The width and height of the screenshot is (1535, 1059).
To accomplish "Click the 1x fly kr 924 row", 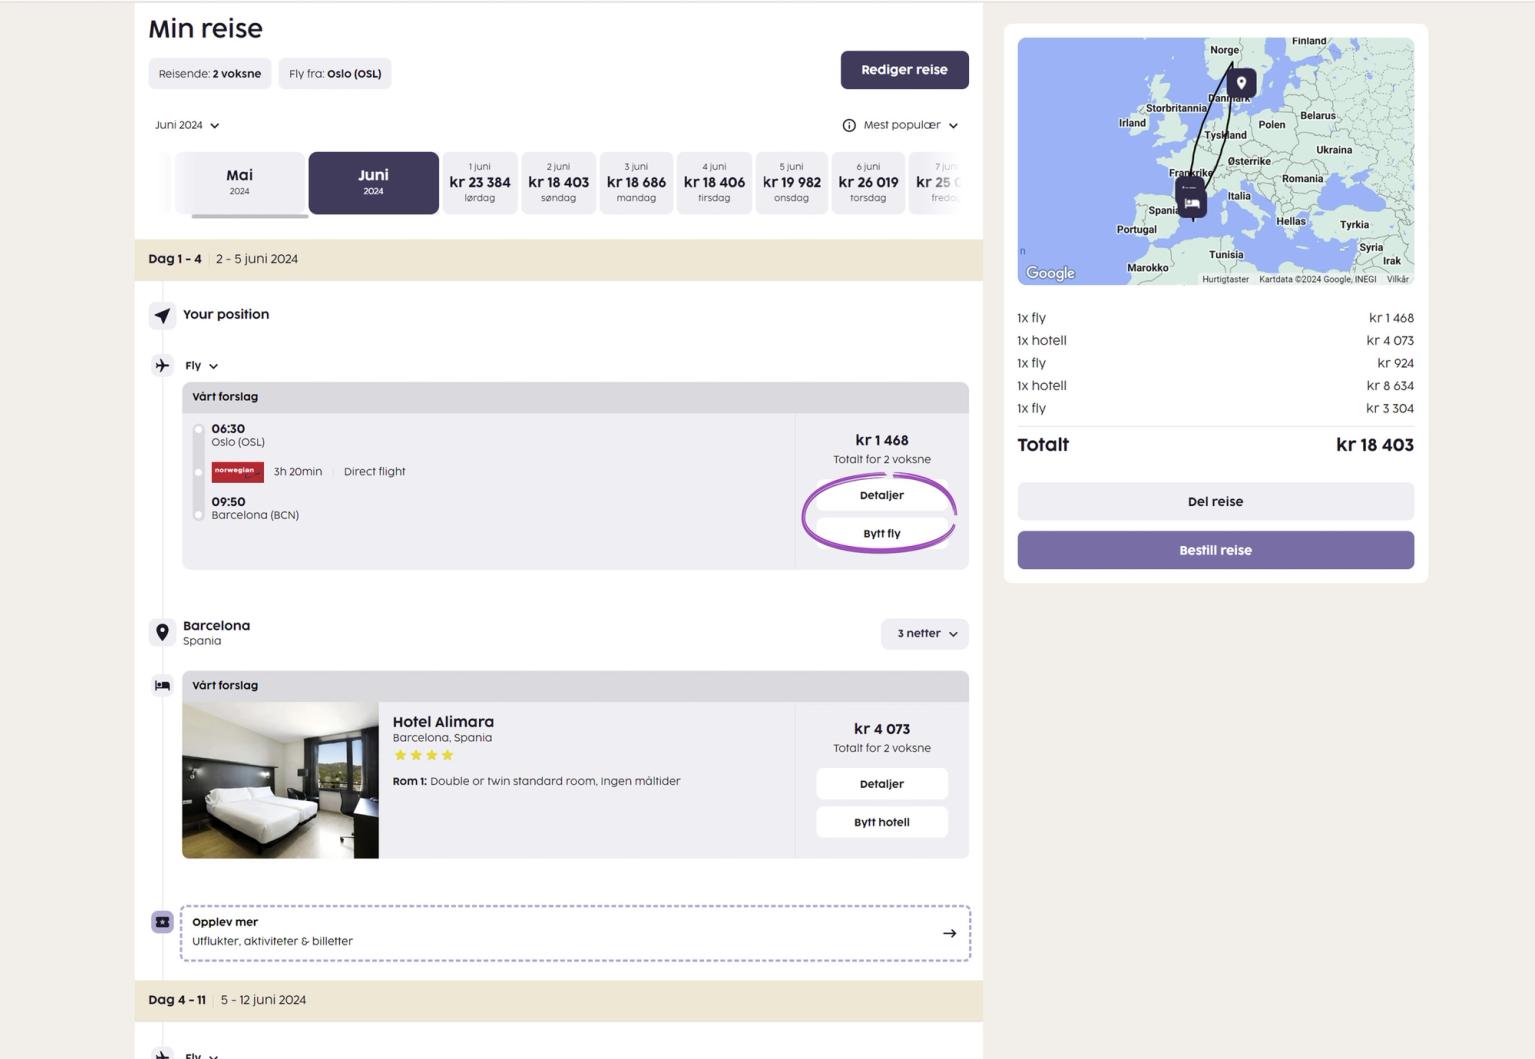I will click(x=1215, y=363).
